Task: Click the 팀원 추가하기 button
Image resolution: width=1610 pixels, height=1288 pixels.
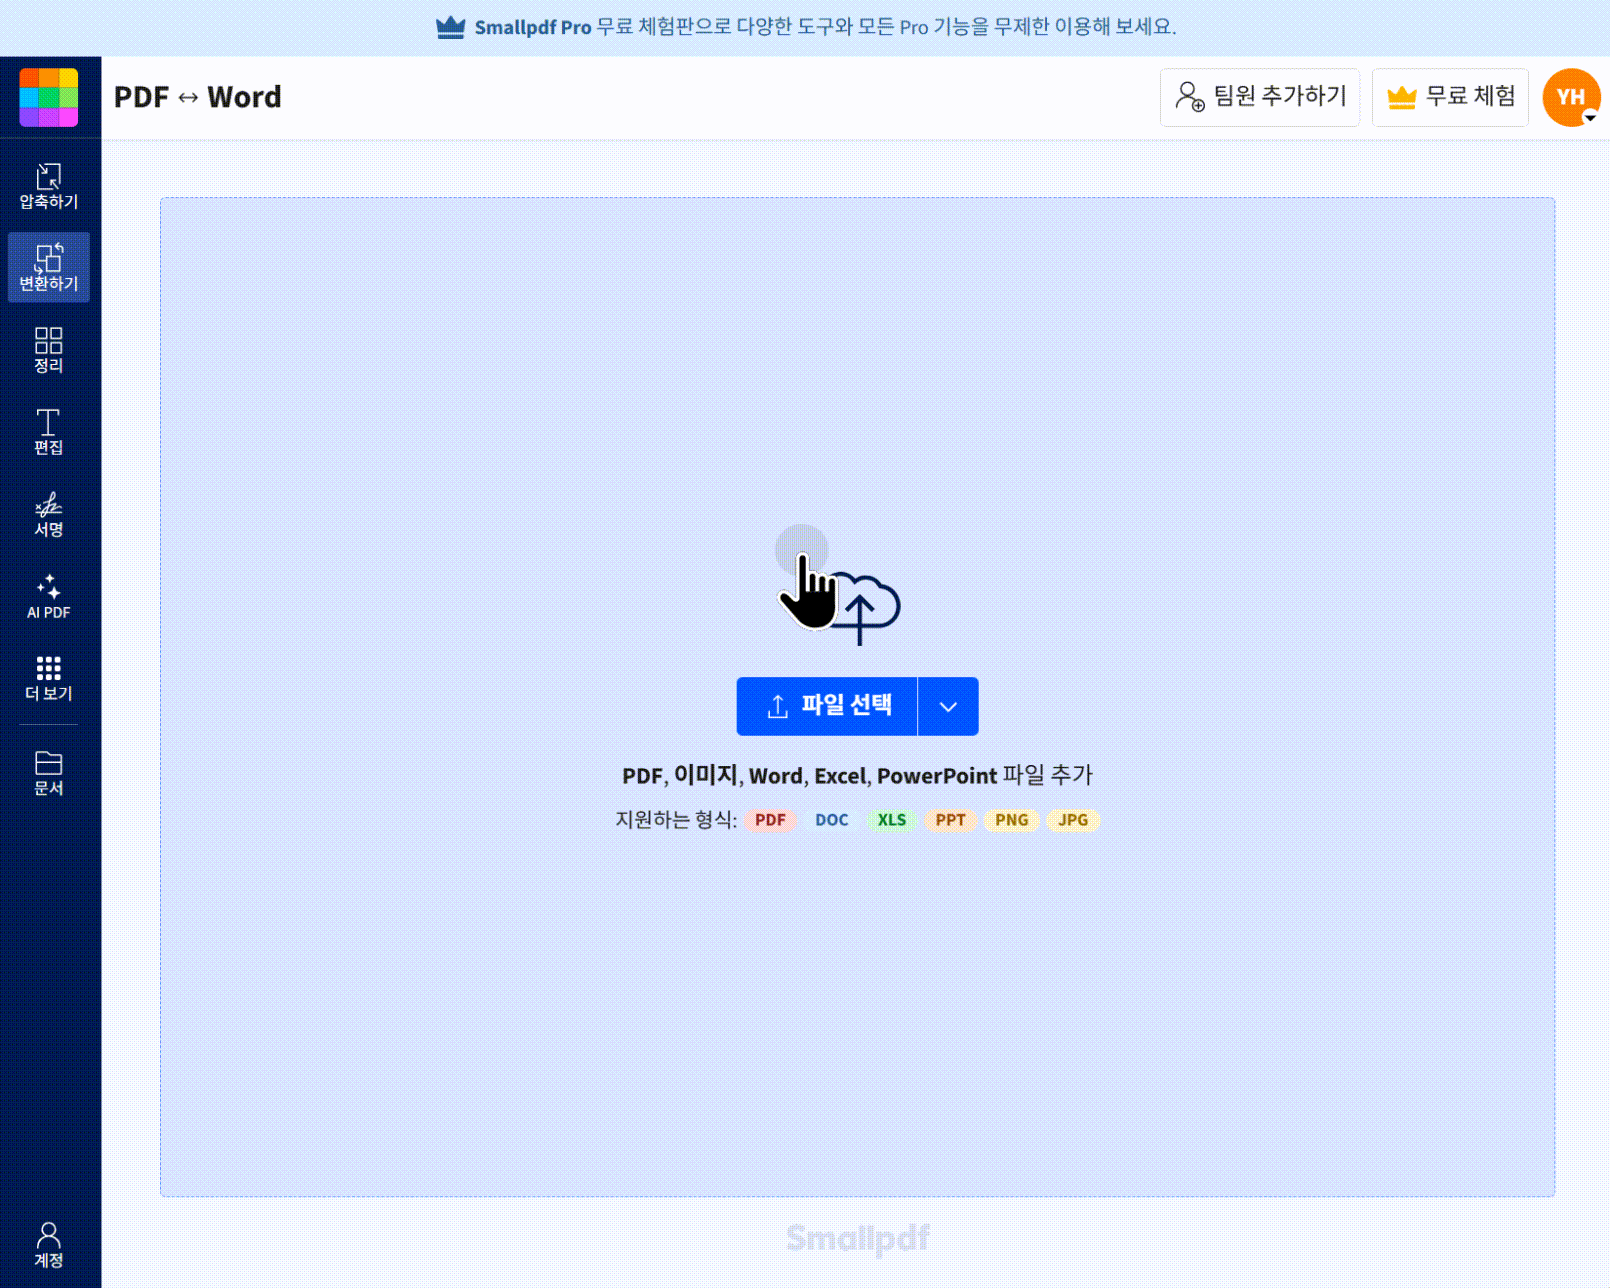Action: [x=1260, y=97]
